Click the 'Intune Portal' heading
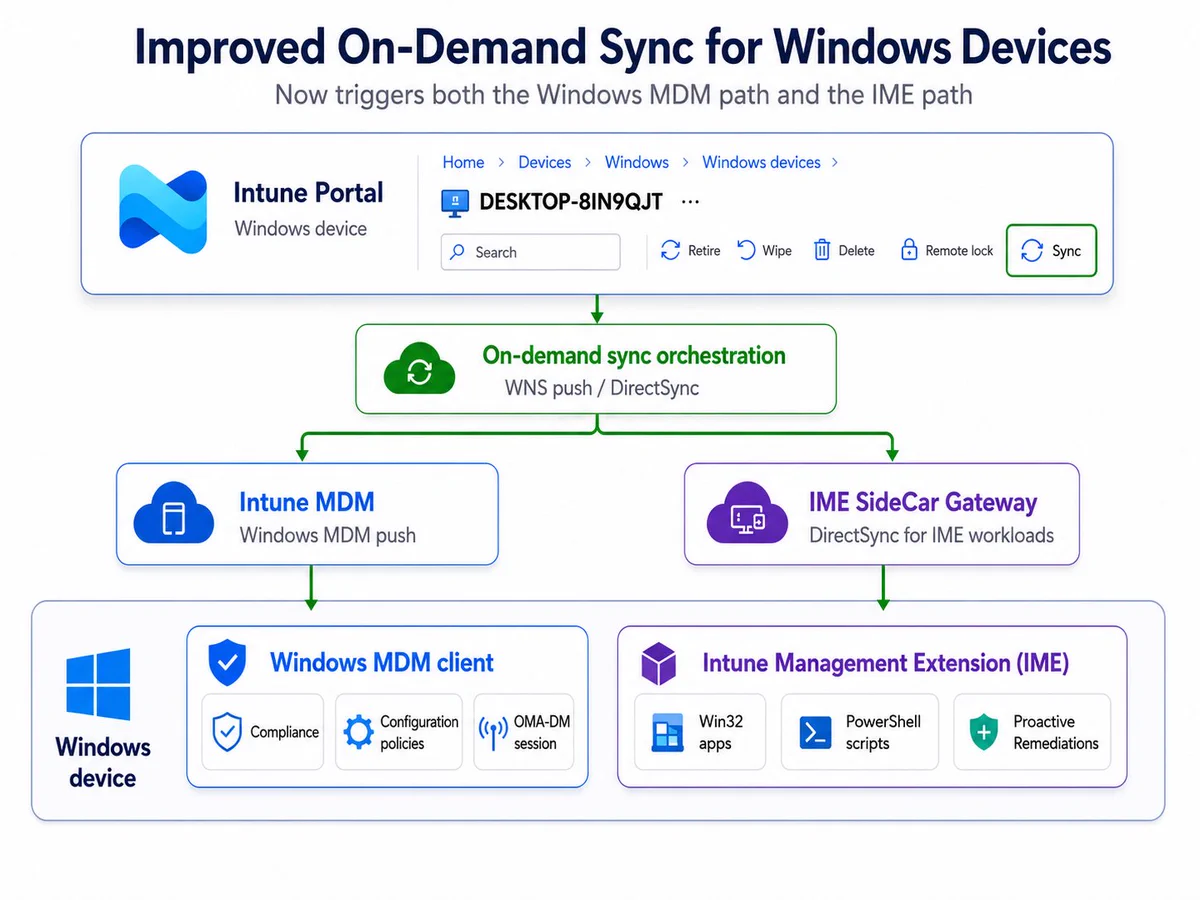This screenshot has width=1200, height=900. point(308,192)
